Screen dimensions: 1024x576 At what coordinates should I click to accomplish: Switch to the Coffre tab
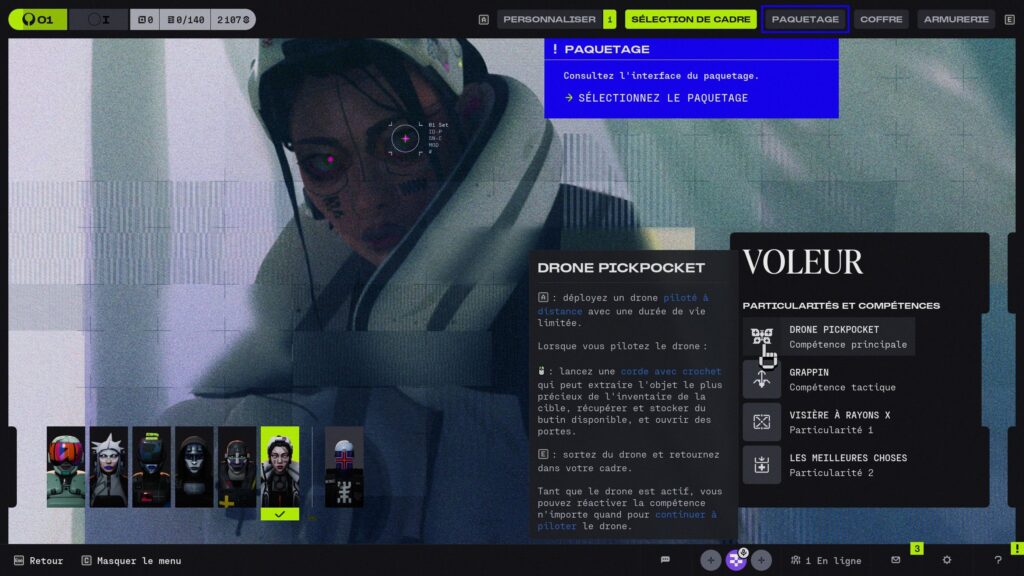pos(881,19)
